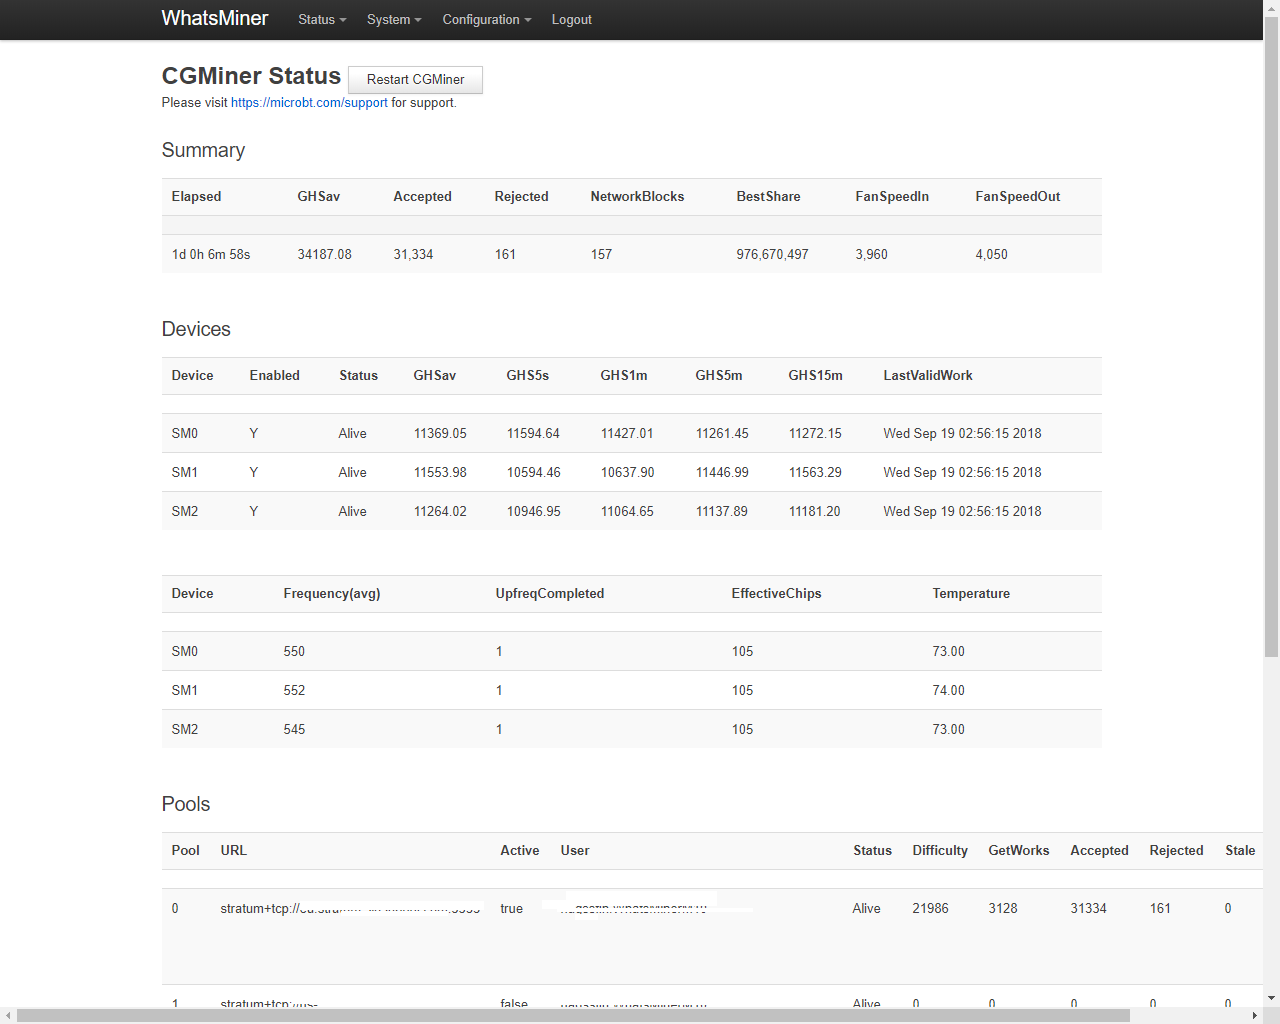
Task: Click the Temperature column header
Action: [971, 594]
